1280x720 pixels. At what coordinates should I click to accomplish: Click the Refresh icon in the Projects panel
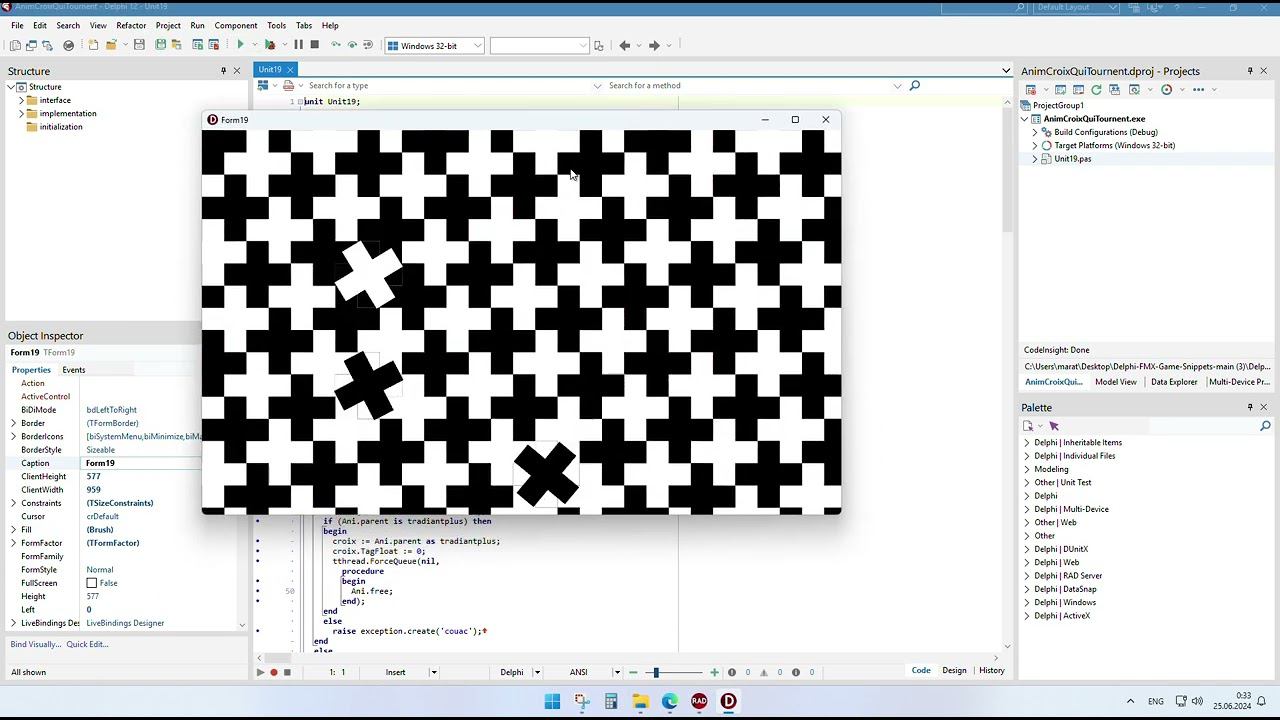click(1096, 90)
